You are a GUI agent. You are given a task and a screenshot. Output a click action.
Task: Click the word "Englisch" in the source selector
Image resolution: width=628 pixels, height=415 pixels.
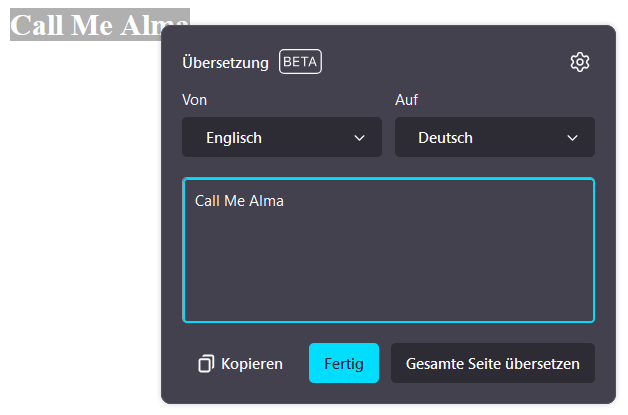tap(234, 138)
